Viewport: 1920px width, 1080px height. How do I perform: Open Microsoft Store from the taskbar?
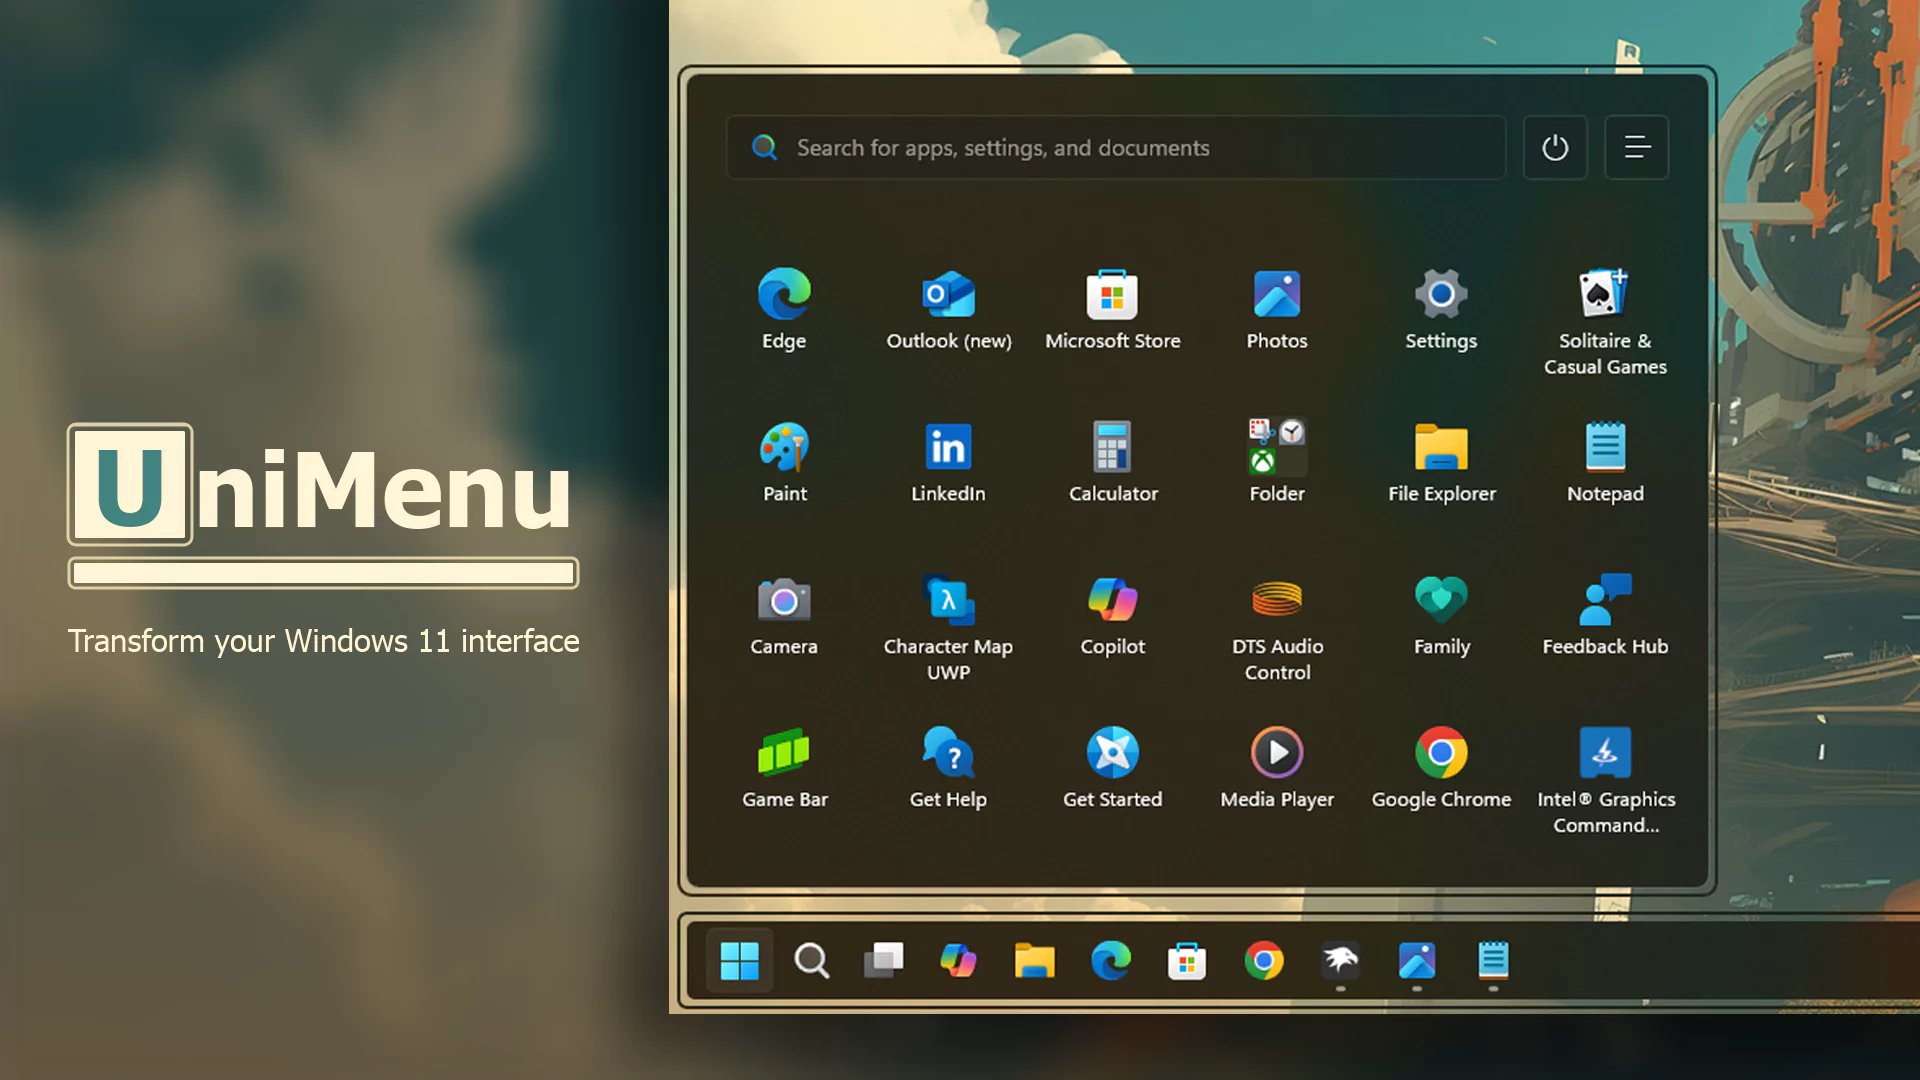tap(1186, 961)
